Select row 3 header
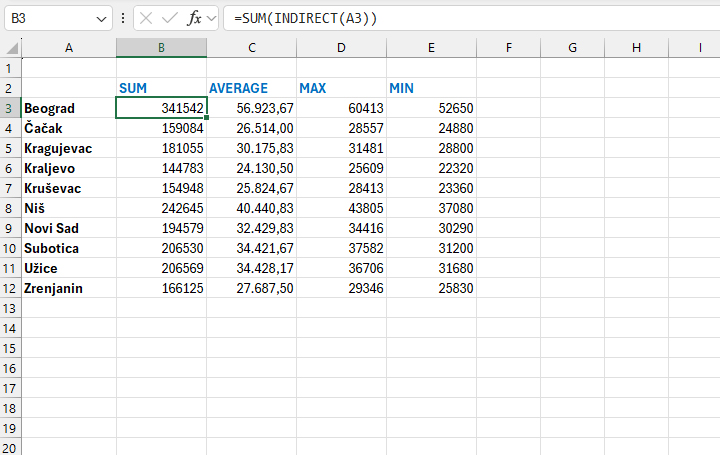The image size is (720, 455). [10, 108]
